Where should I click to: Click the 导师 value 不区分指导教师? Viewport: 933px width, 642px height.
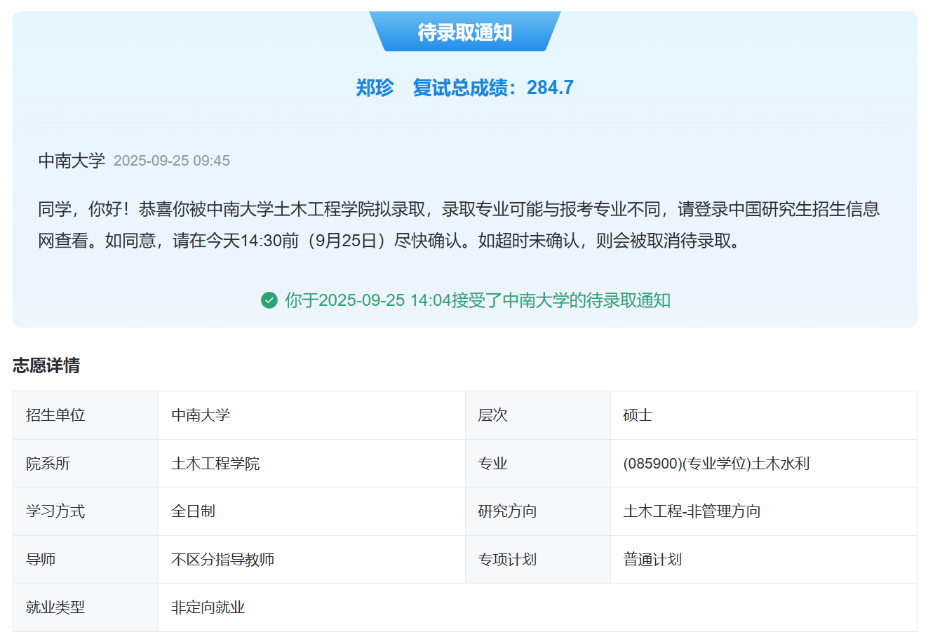223,559
